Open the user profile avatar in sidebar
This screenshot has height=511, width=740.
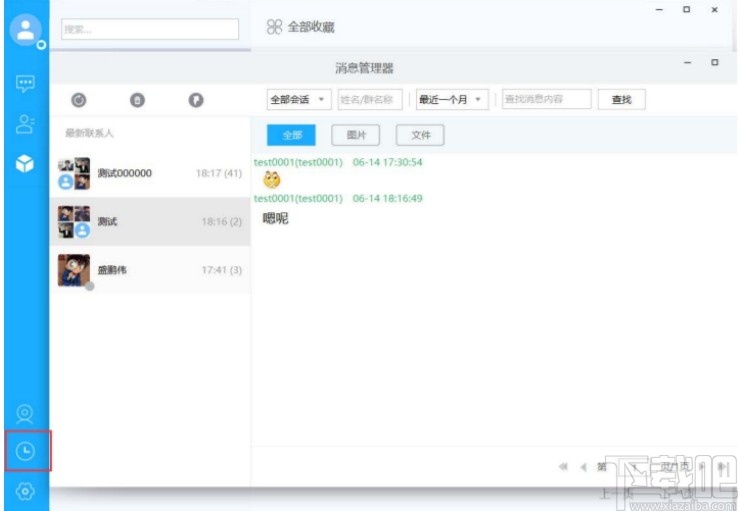click(25, 30)
